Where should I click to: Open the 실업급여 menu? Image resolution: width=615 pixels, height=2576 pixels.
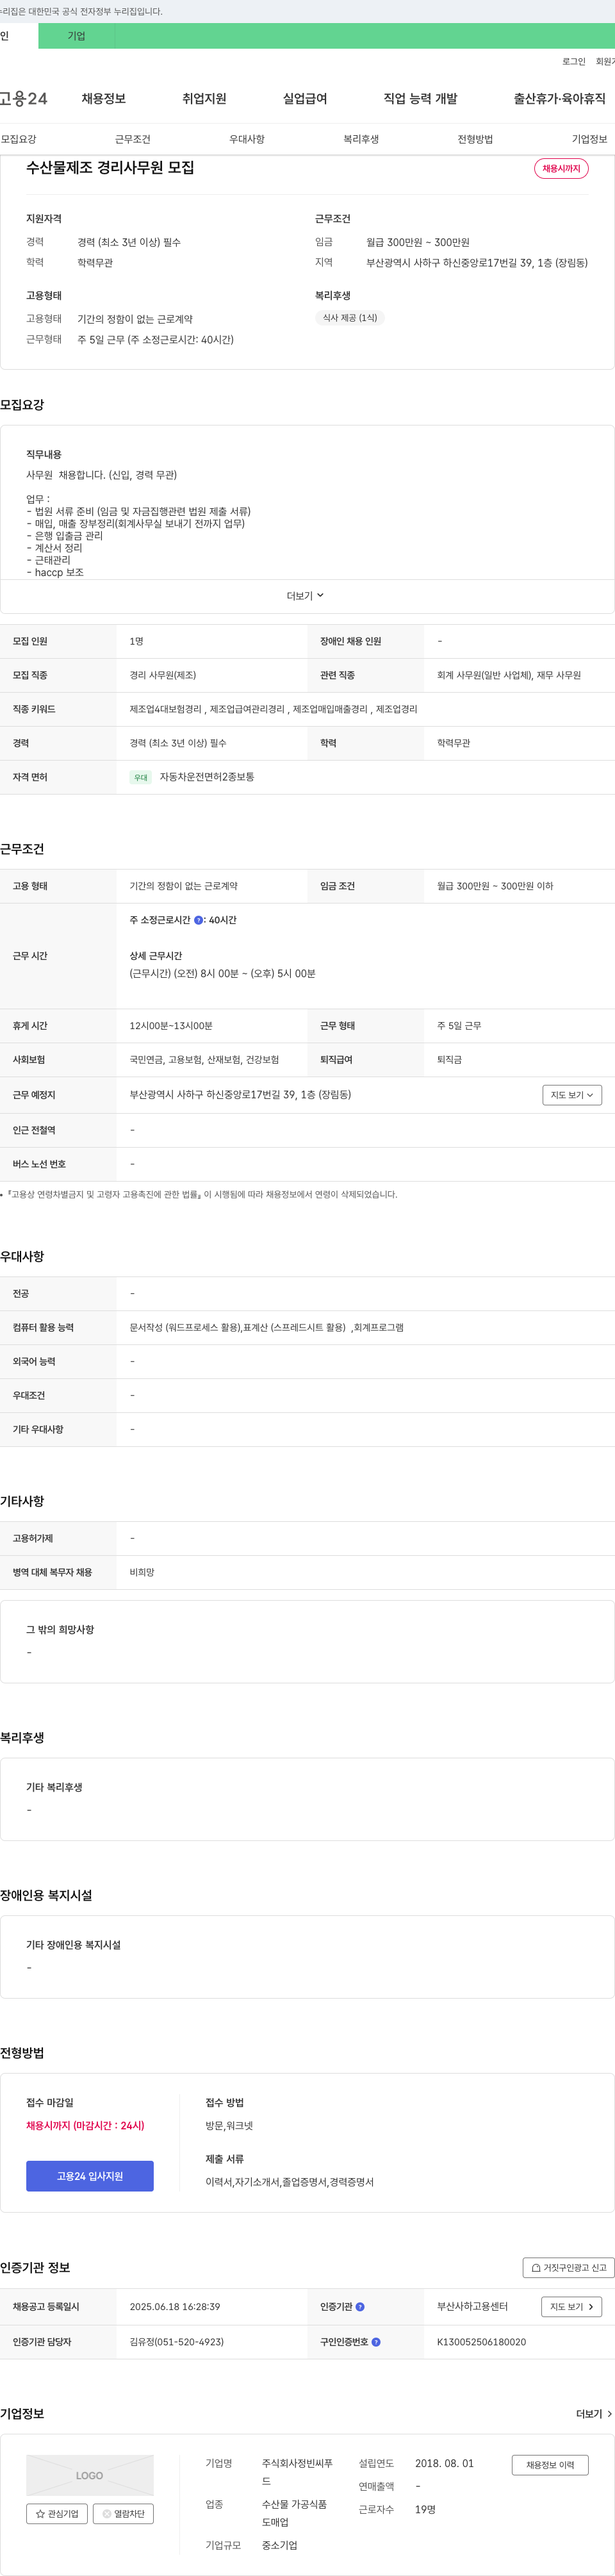click(x=305, y=99)
